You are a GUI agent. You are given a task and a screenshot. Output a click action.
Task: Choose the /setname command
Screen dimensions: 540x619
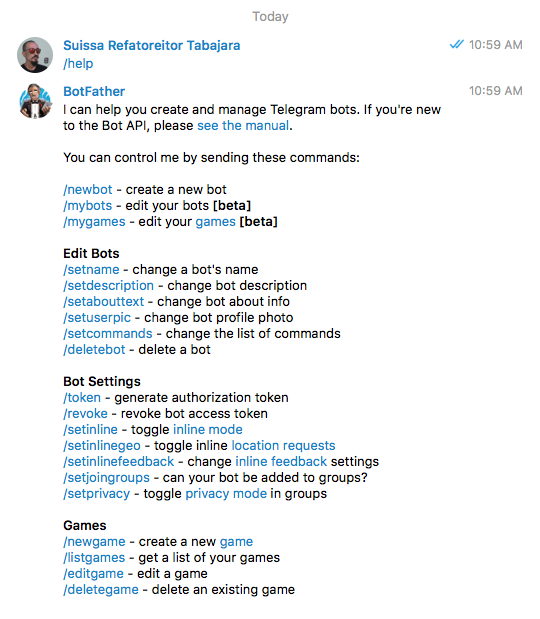(x=91, y=270)
